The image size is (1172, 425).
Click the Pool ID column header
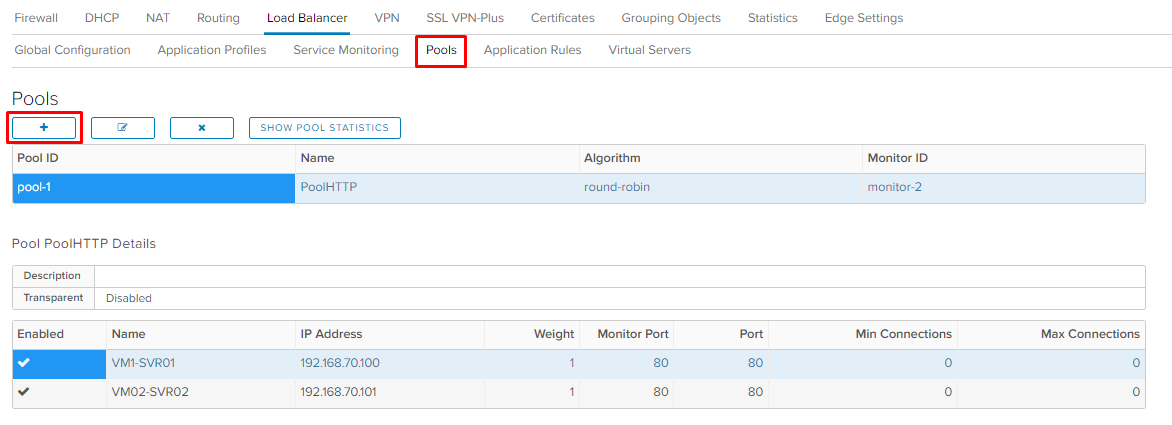pyautogui.click(x=154, y=158)
